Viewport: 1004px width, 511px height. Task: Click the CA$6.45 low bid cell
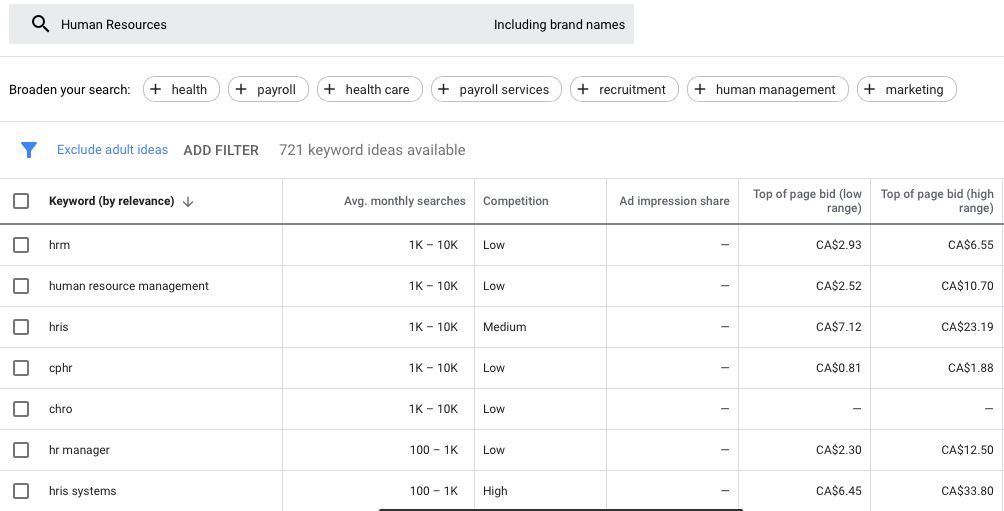[x=839, y=491]
